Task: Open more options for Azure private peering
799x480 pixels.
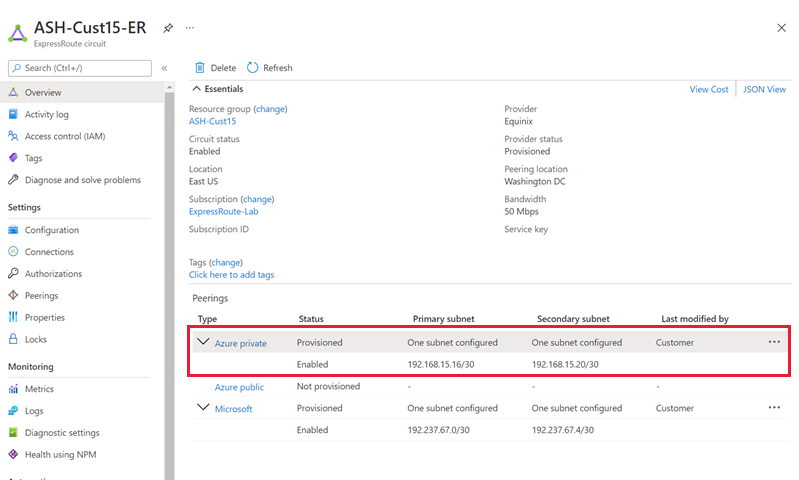Action: 774,342
